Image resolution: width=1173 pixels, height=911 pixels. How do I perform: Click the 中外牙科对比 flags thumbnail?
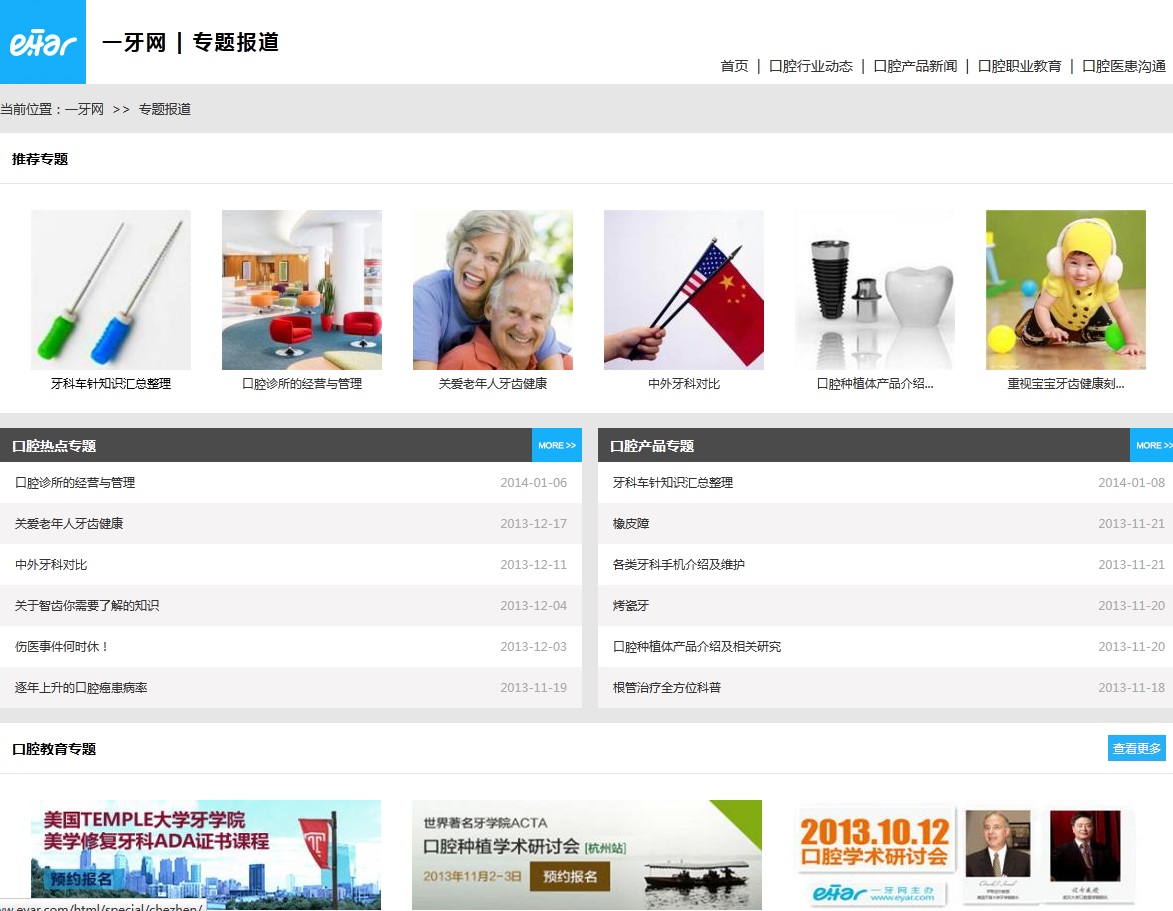683,289
